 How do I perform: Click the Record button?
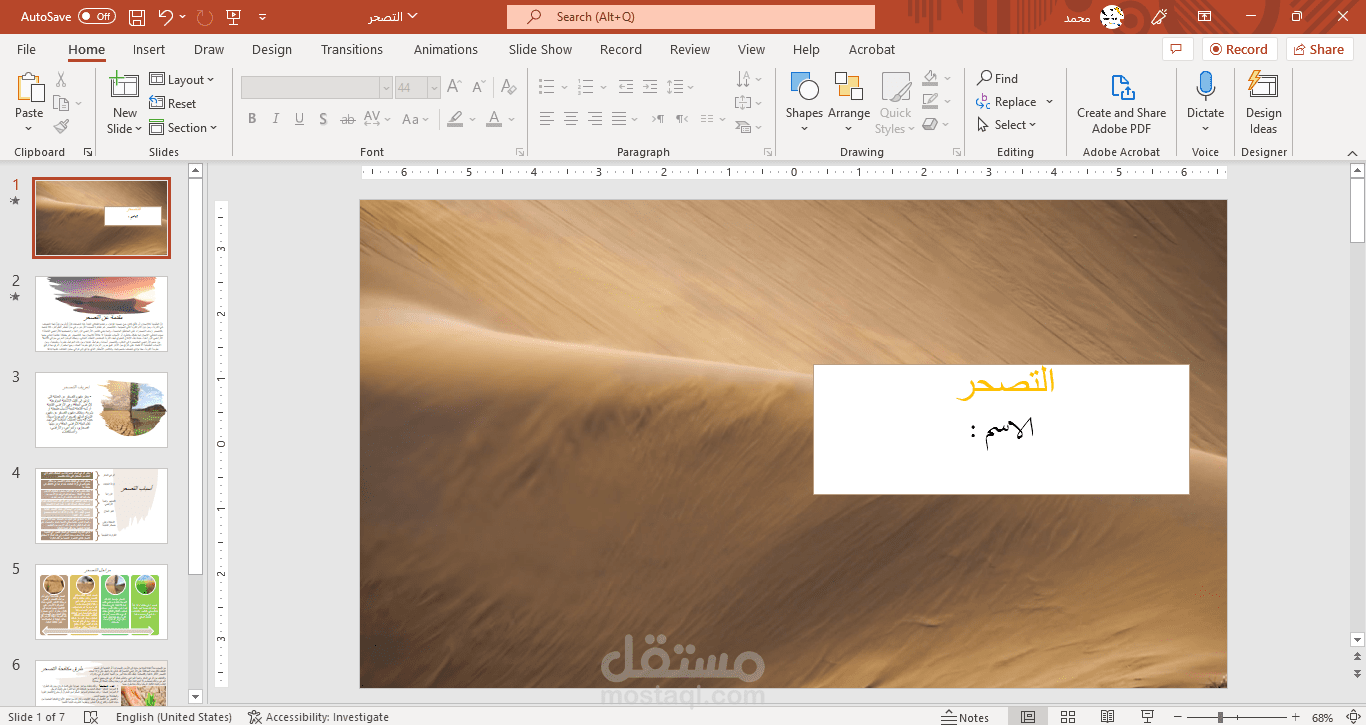(x=1240, y=49)
